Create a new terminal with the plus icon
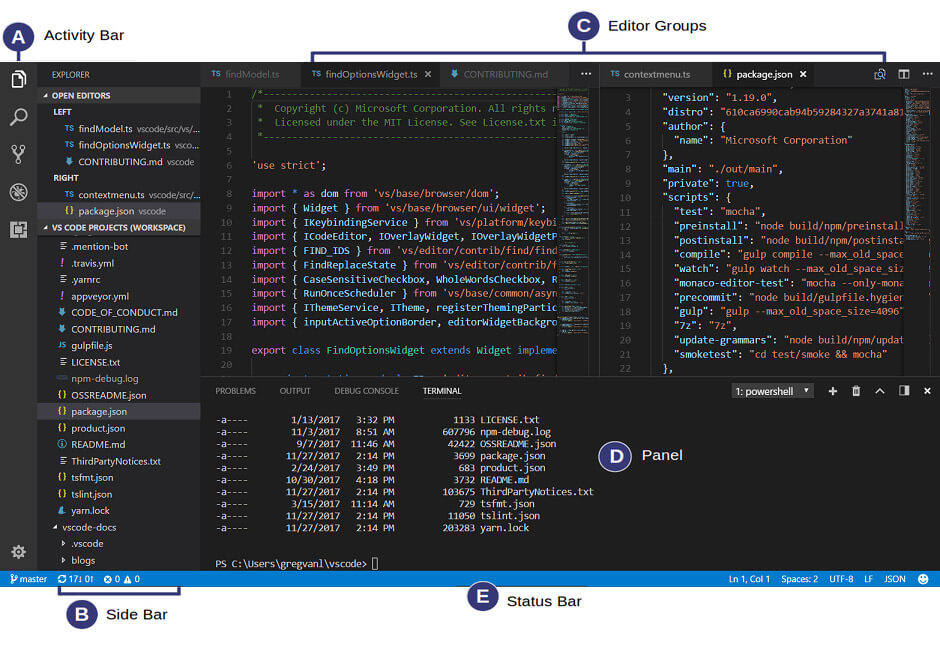 click(x=833, y=390)
